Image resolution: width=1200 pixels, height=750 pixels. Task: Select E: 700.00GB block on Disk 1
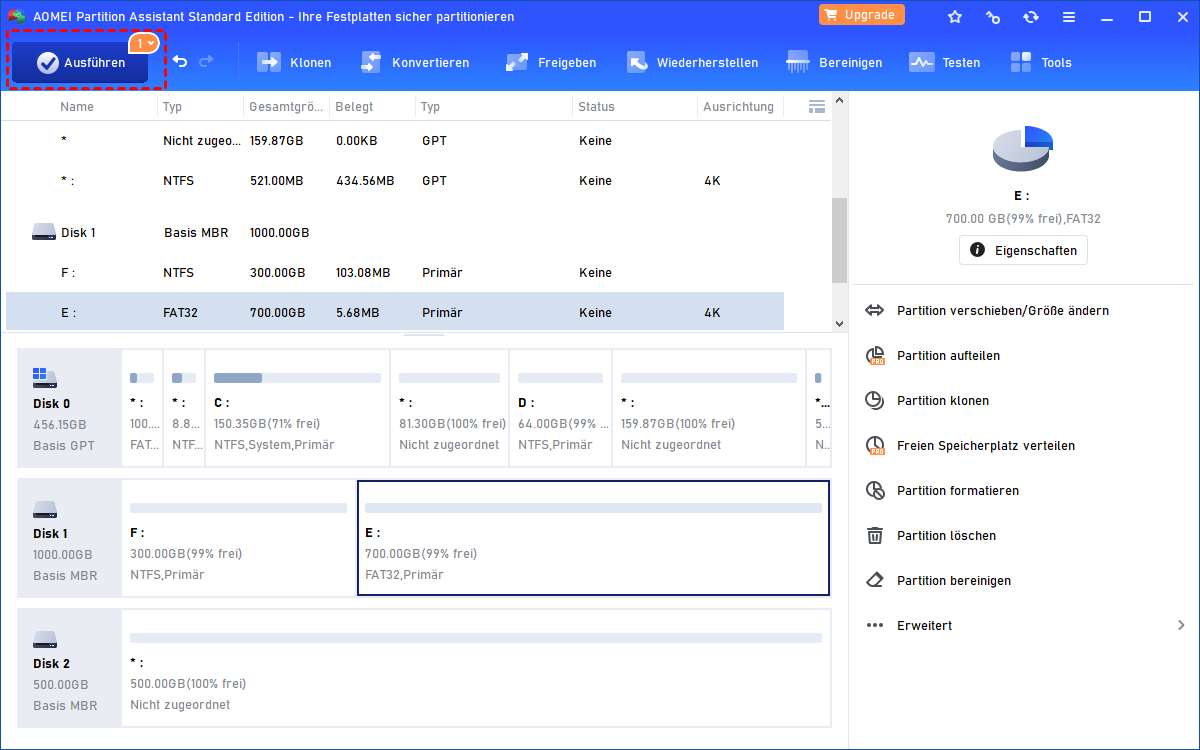pyautogui.click(x=593, y=538)
